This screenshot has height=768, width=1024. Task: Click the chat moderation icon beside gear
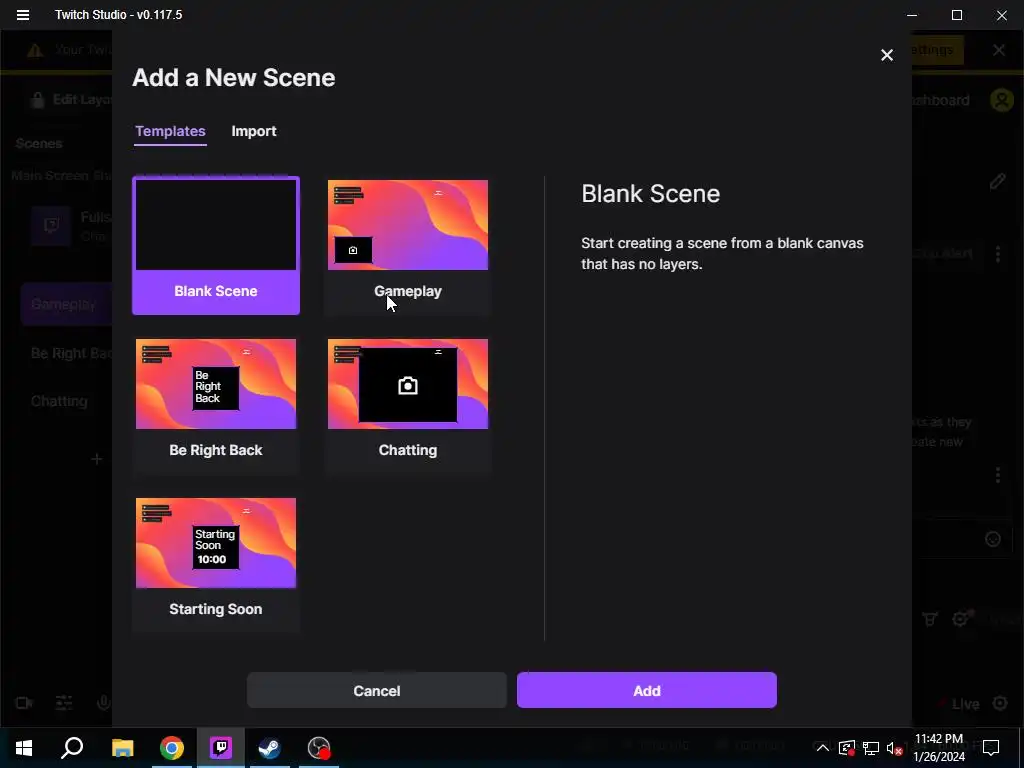coord(930,618)
